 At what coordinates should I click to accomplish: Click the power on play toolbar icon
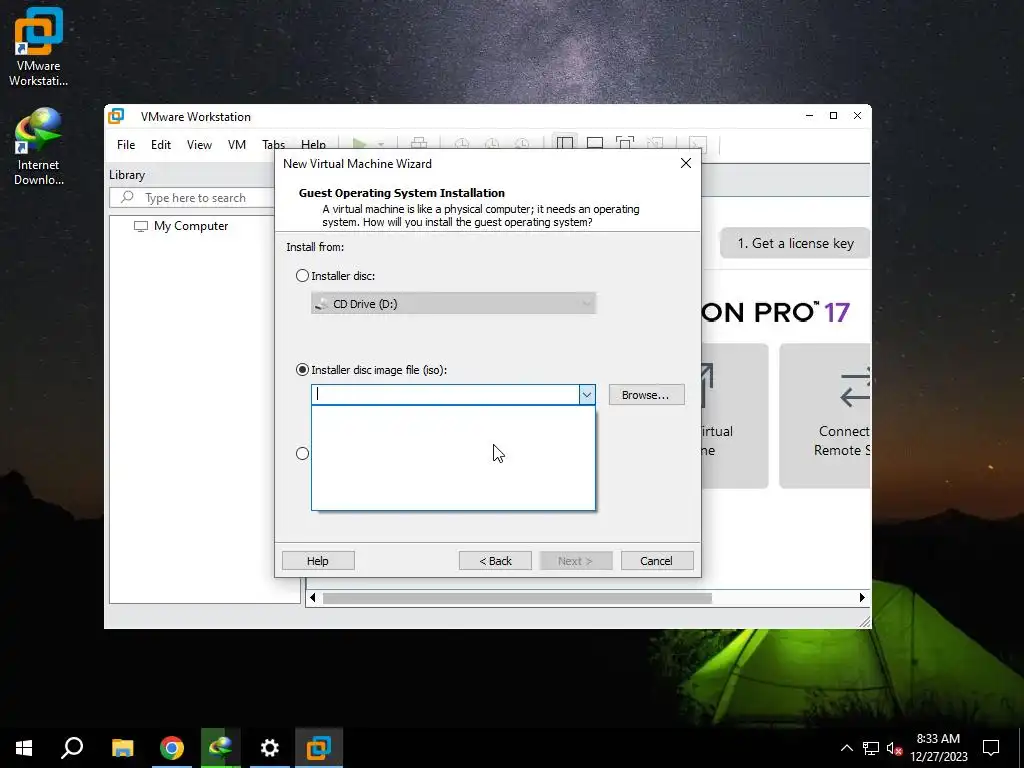[x=359, y=144]
